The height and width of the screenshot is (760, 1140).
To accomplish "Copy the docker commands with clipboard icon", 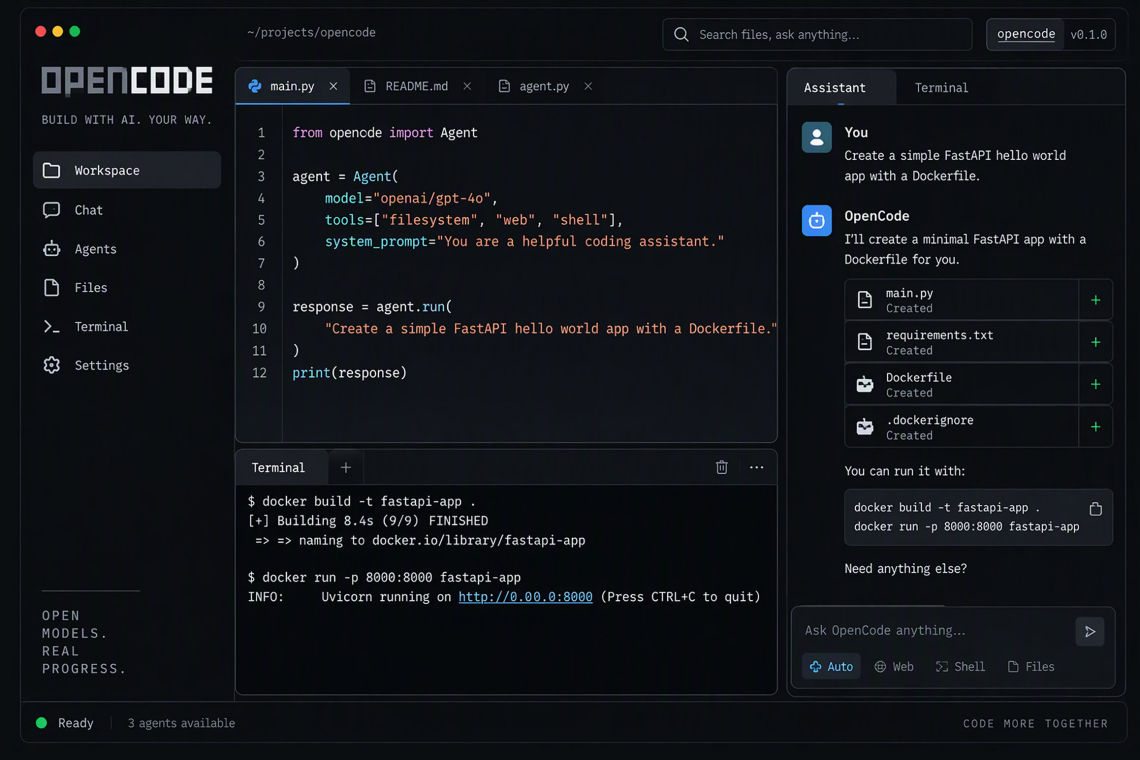I will tap(1095, 508).
